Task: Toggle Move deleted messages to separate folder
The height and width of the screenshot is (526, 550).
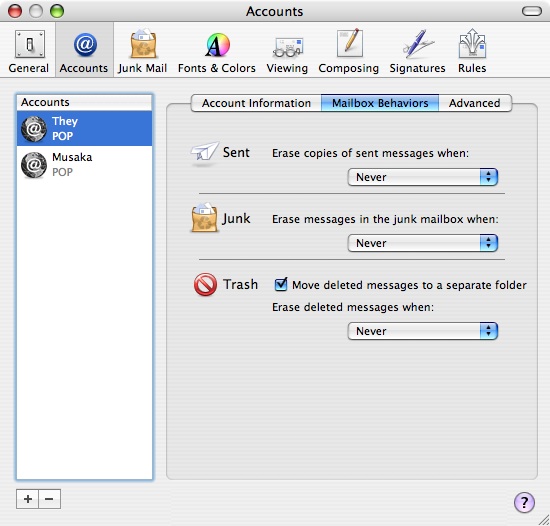Action: (281, 284)
